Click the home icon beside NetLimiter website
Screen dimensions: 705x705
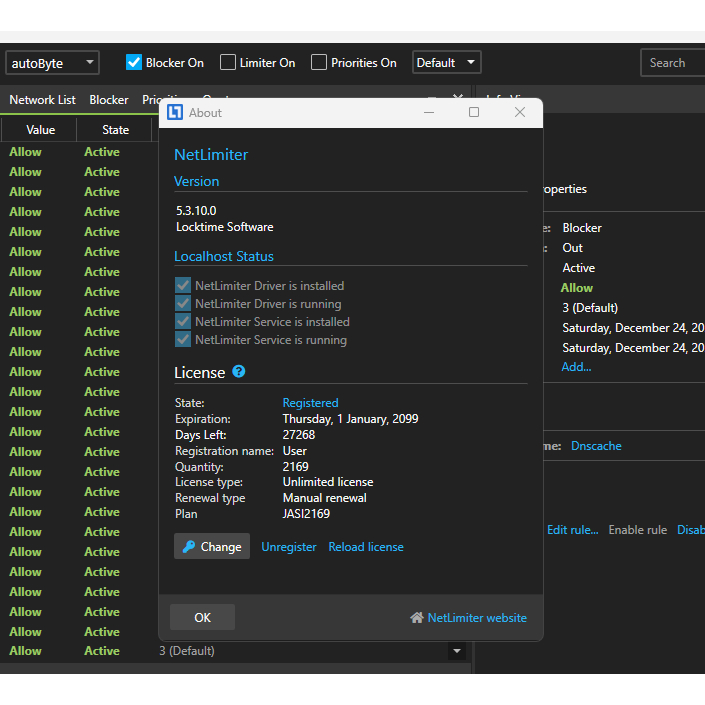coord(417,618)
